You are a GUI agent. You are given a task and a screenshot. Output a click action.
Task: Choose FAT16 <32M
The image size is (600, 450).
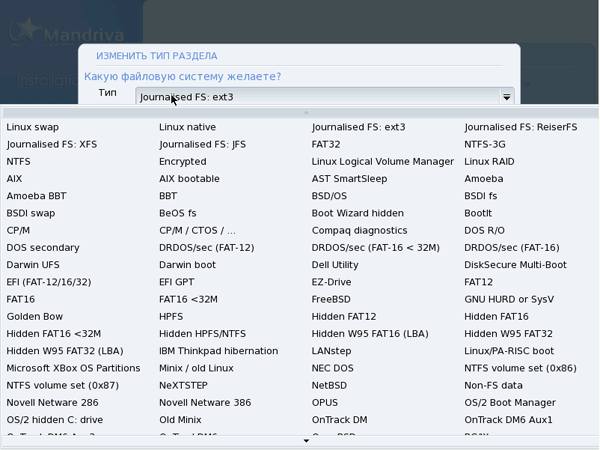[188, 299]
